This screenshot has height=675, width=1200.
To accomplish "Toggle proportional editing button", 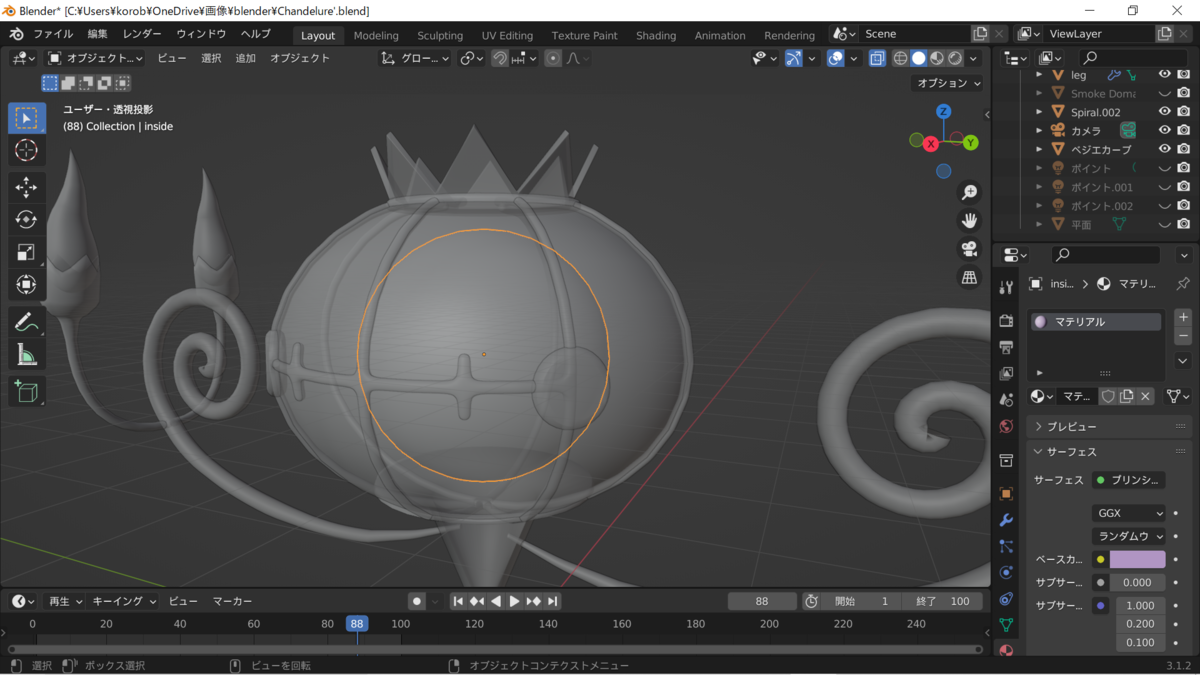I will (553, 58).
